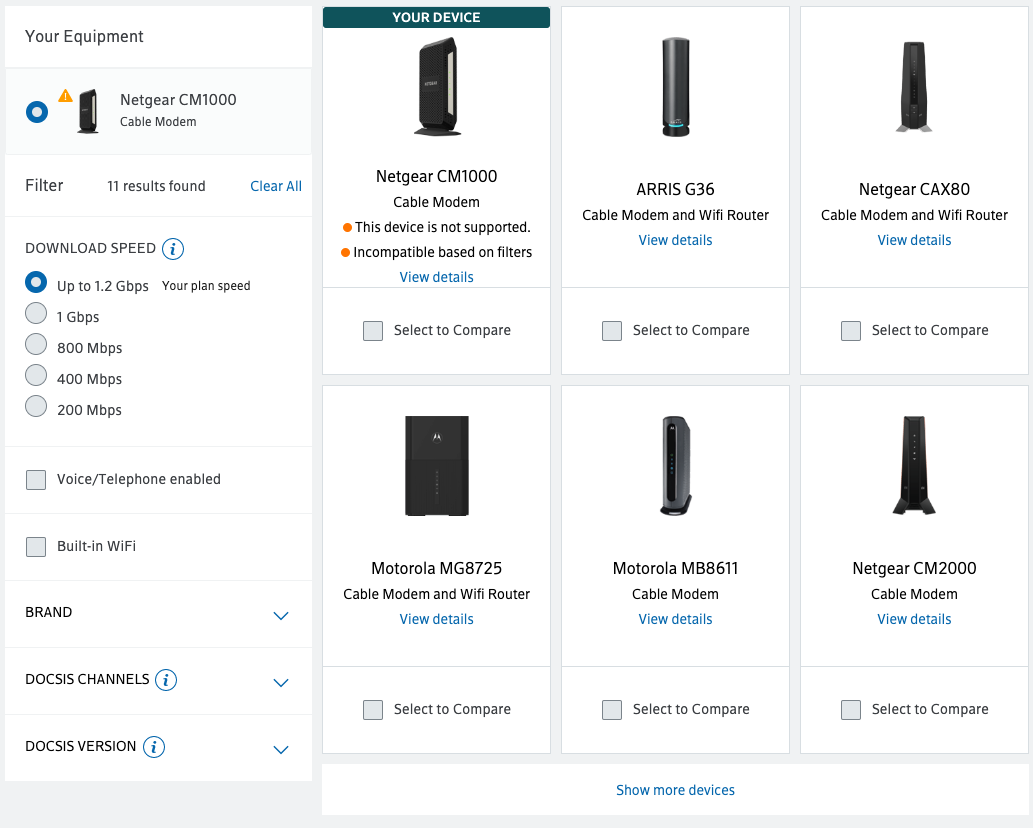Select the 400 Mbps download speed
The image size is (1033, 828).
pos(36,375)
